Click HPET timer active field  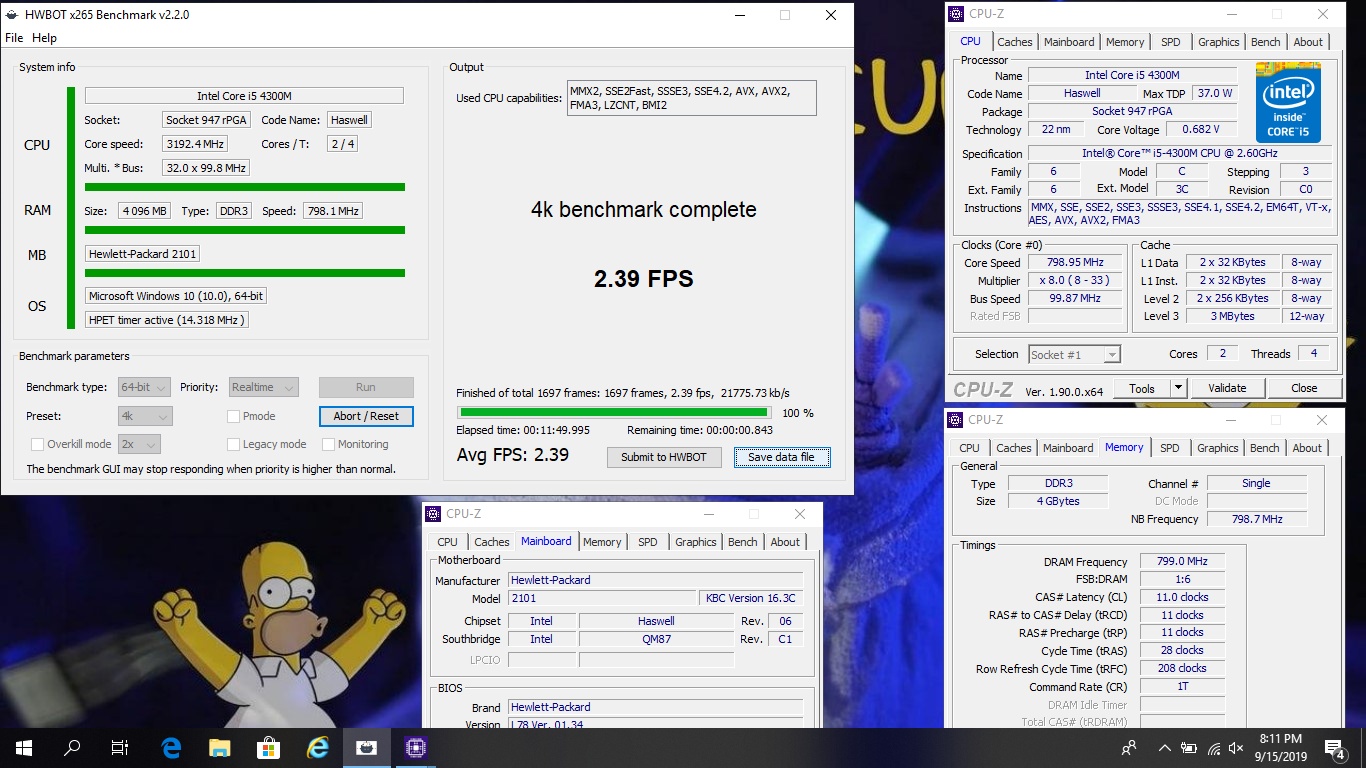tap(166, 320)
